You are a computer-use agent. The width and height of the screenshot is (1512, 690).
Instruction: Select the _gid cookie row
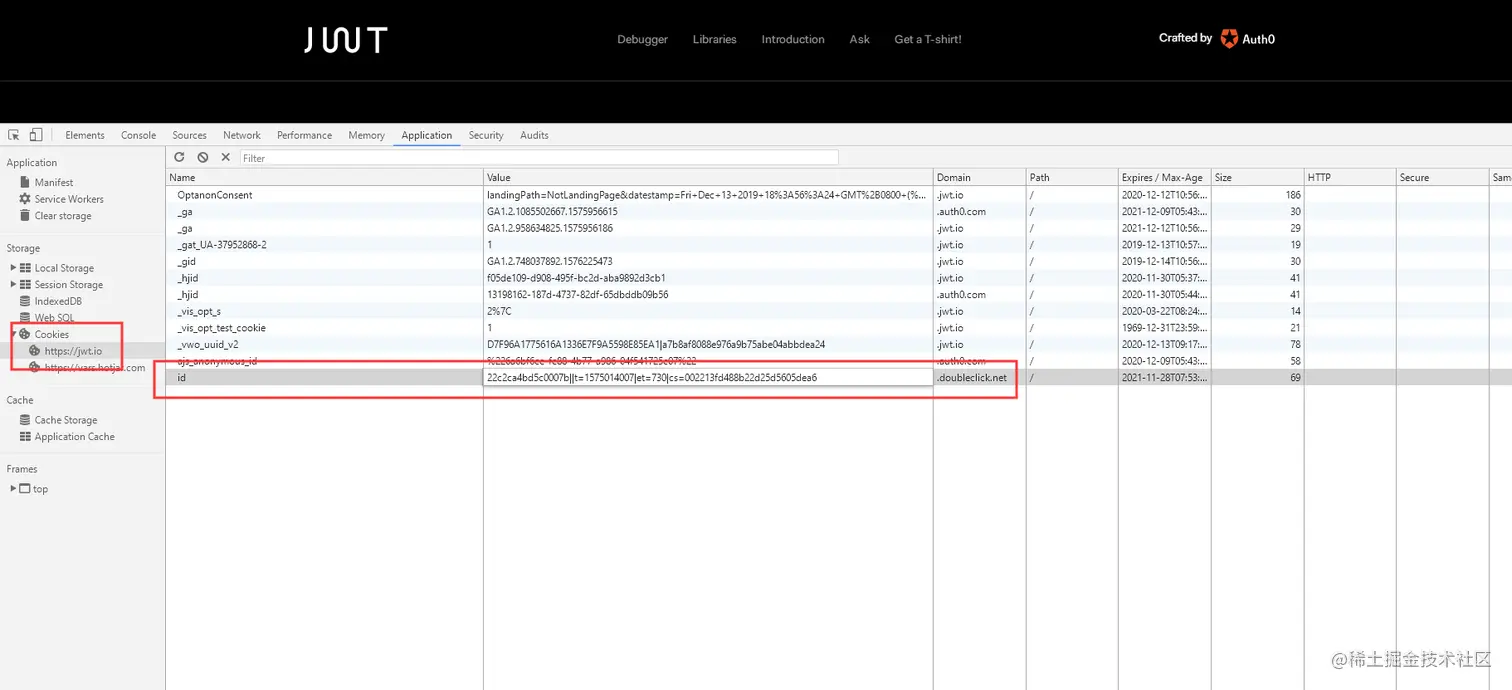coord(838,261)
